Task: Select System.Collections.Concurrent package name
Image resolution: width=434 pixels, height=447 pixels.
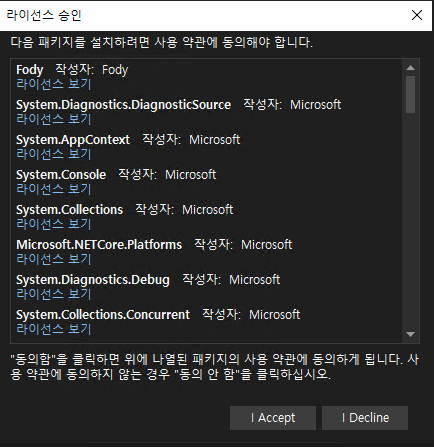Action: click(x=103, y=315)
